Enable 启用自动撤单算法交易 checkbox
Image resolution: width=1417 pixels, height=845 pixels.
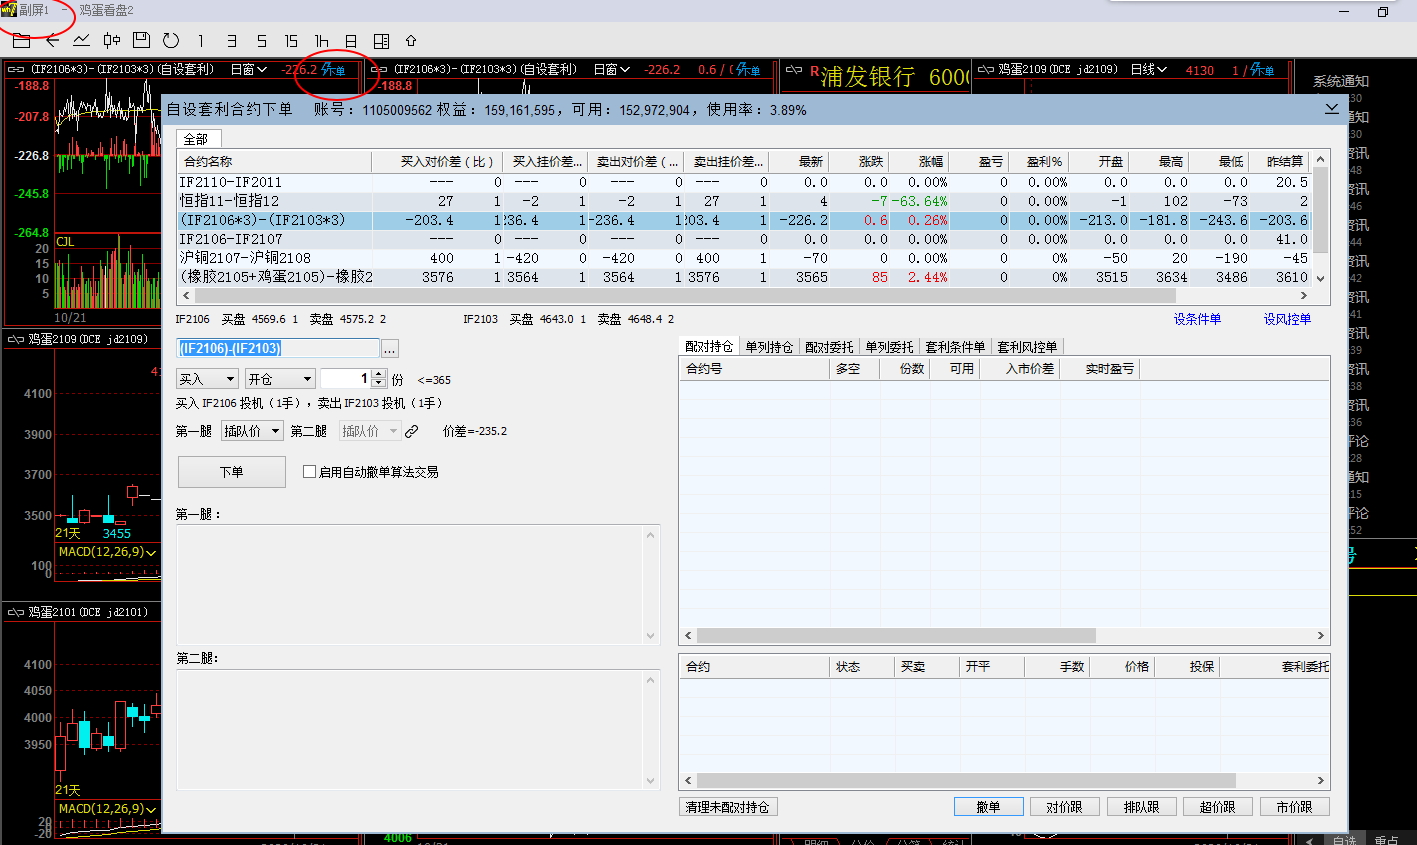pyautogui.click(x=310, y=472)
